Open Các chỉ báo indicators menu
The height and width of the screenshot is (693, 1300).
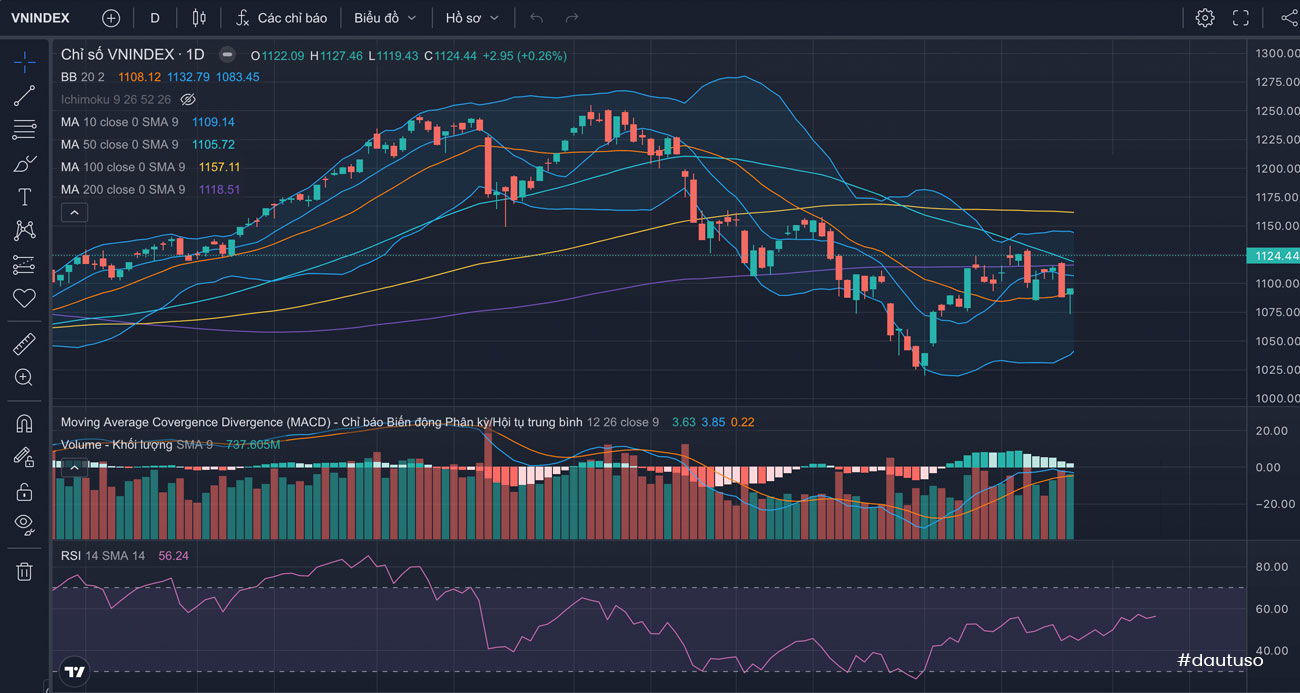(281, 18)
